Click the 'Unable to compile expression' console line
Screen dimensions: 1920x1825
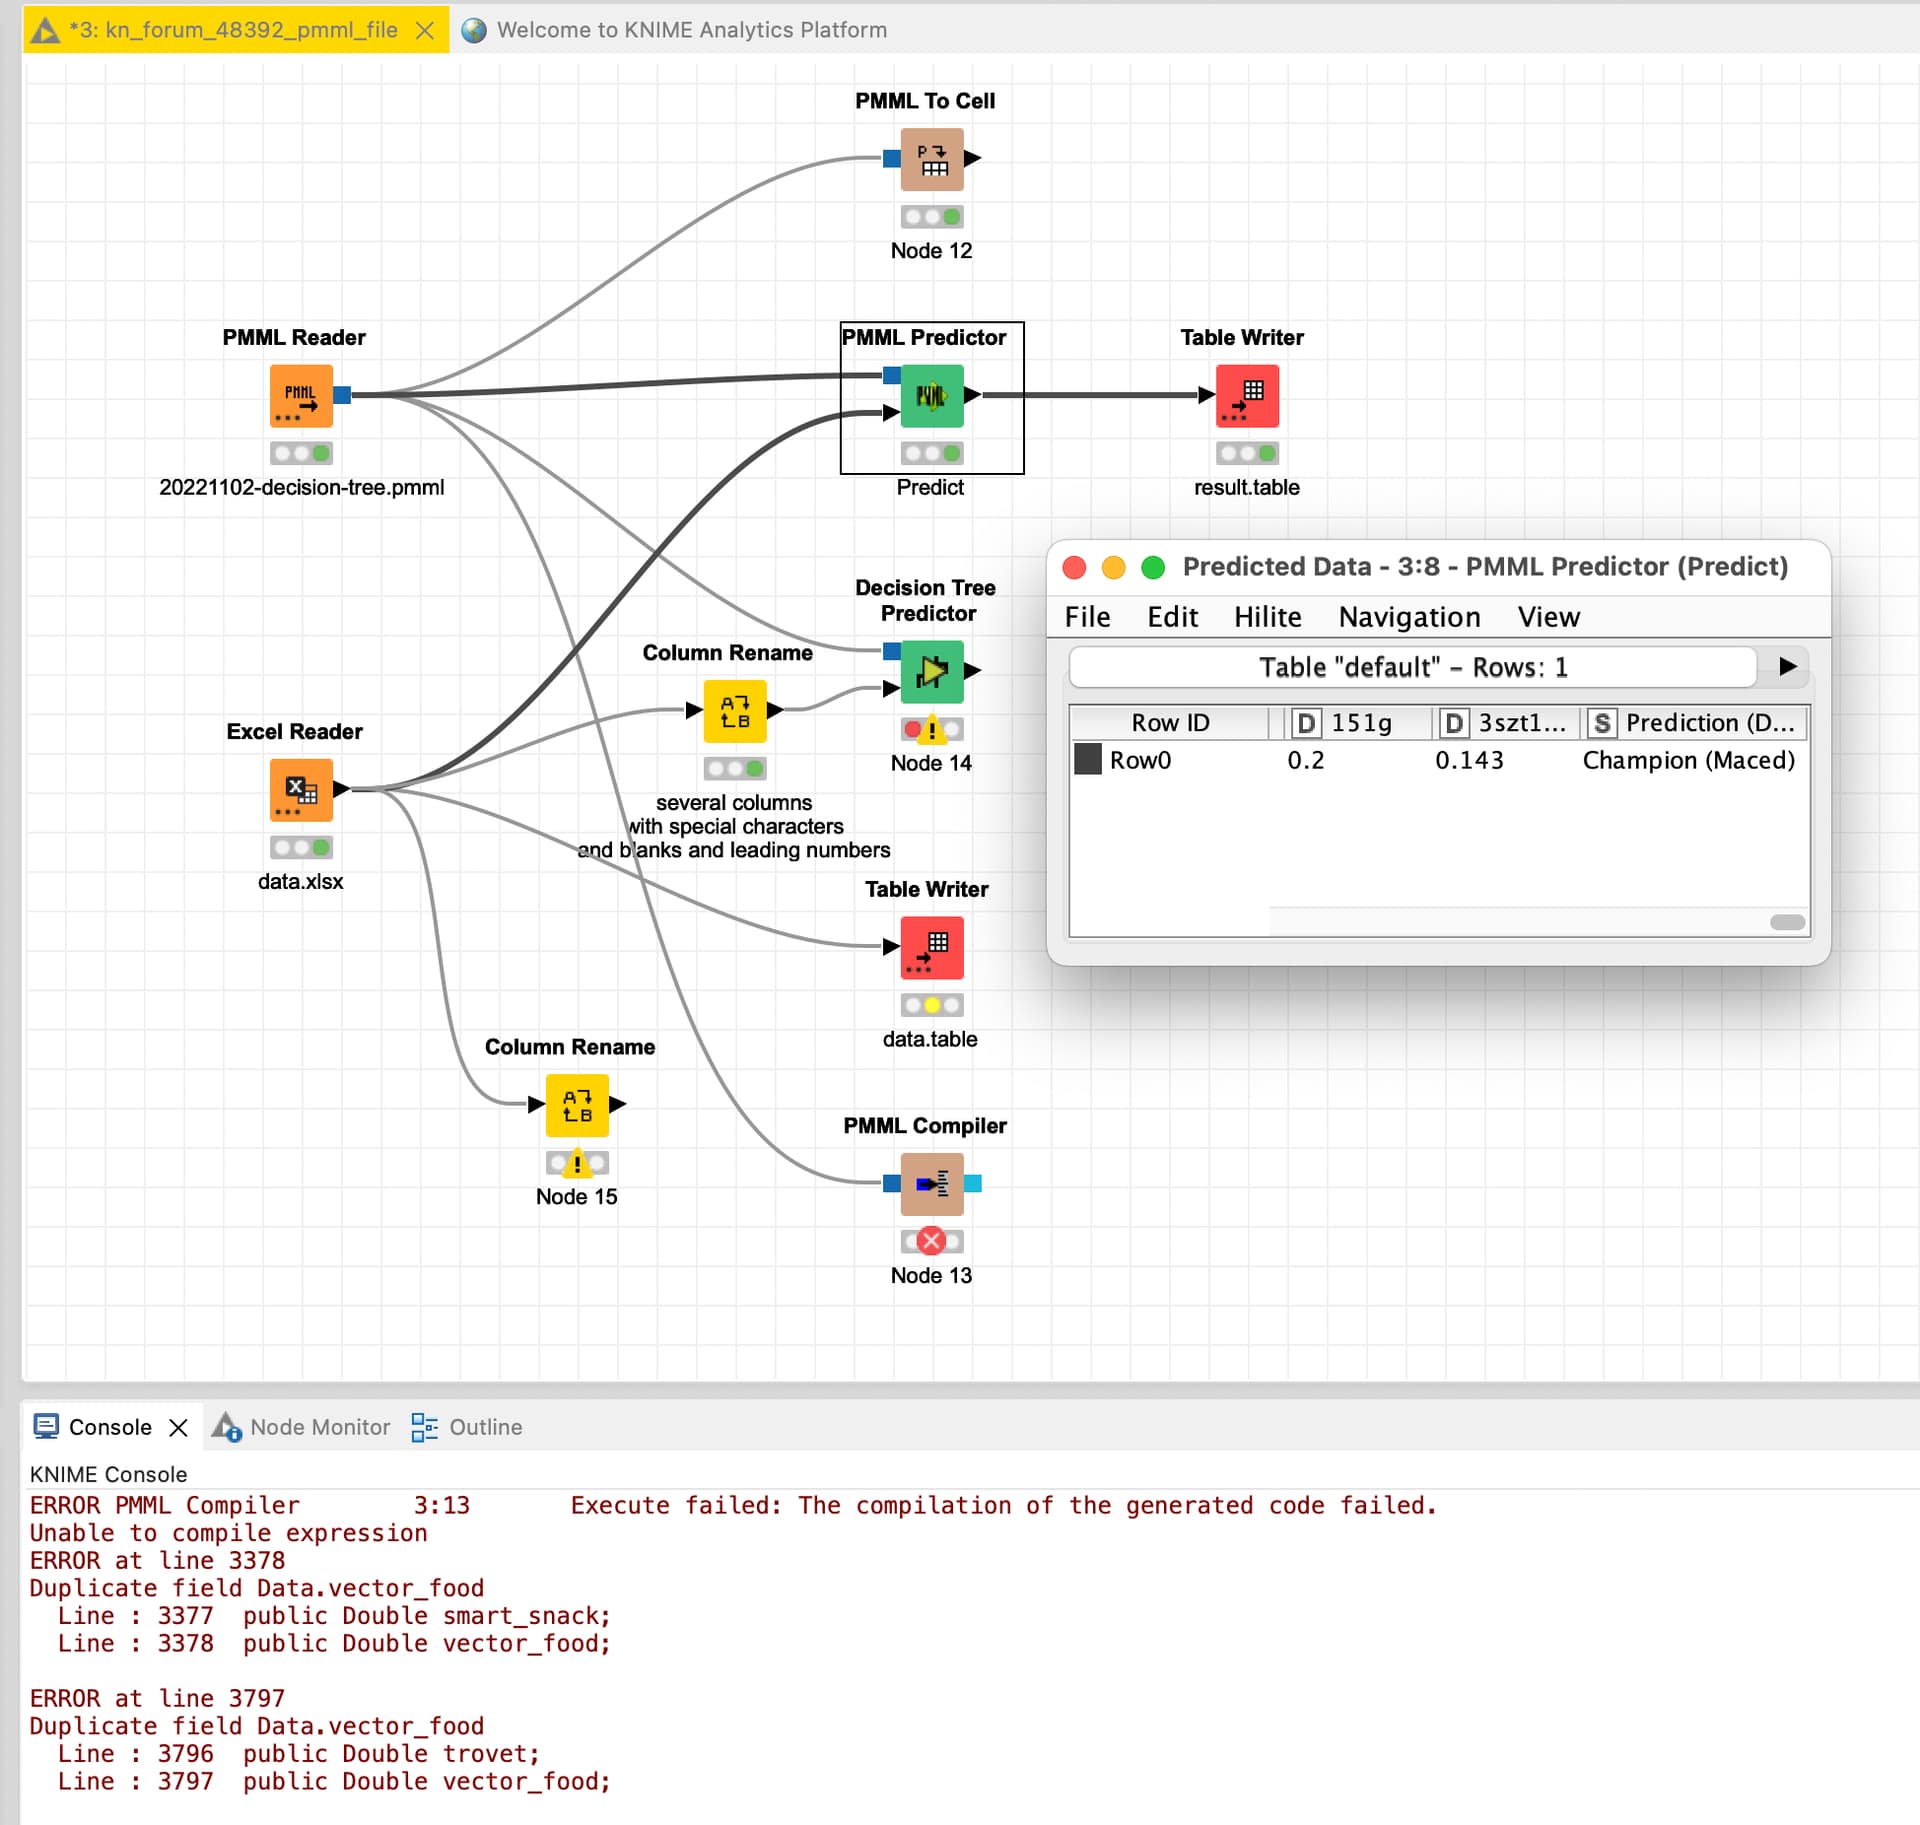(228, 1533)
